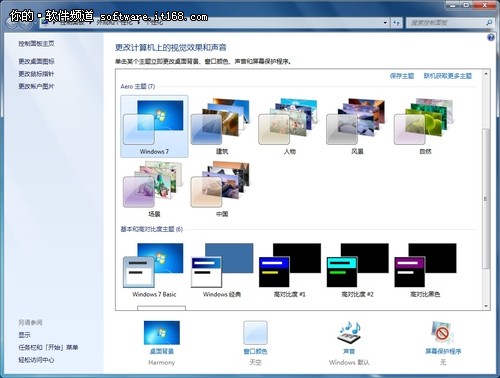Select the 高对比度 #2 theme
This screenshot has height=378, width=500.
click(357, 270)
